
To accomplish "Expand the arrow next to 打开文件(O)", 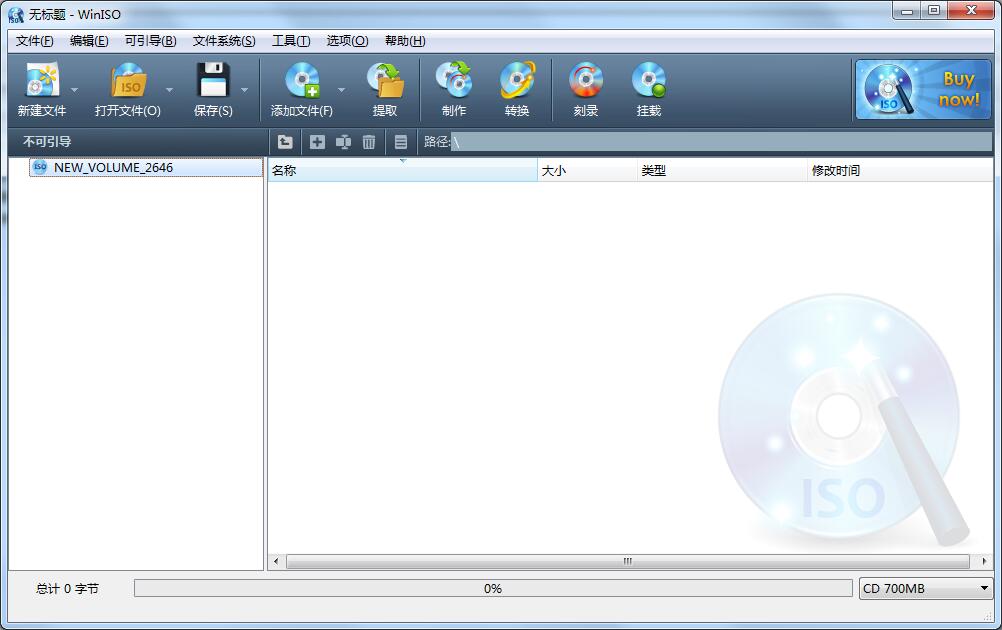I will click(169, 90).
